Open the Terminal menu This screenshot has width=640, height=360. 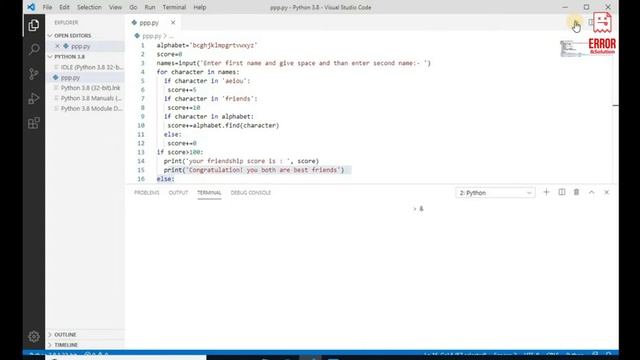coord(174,7)
